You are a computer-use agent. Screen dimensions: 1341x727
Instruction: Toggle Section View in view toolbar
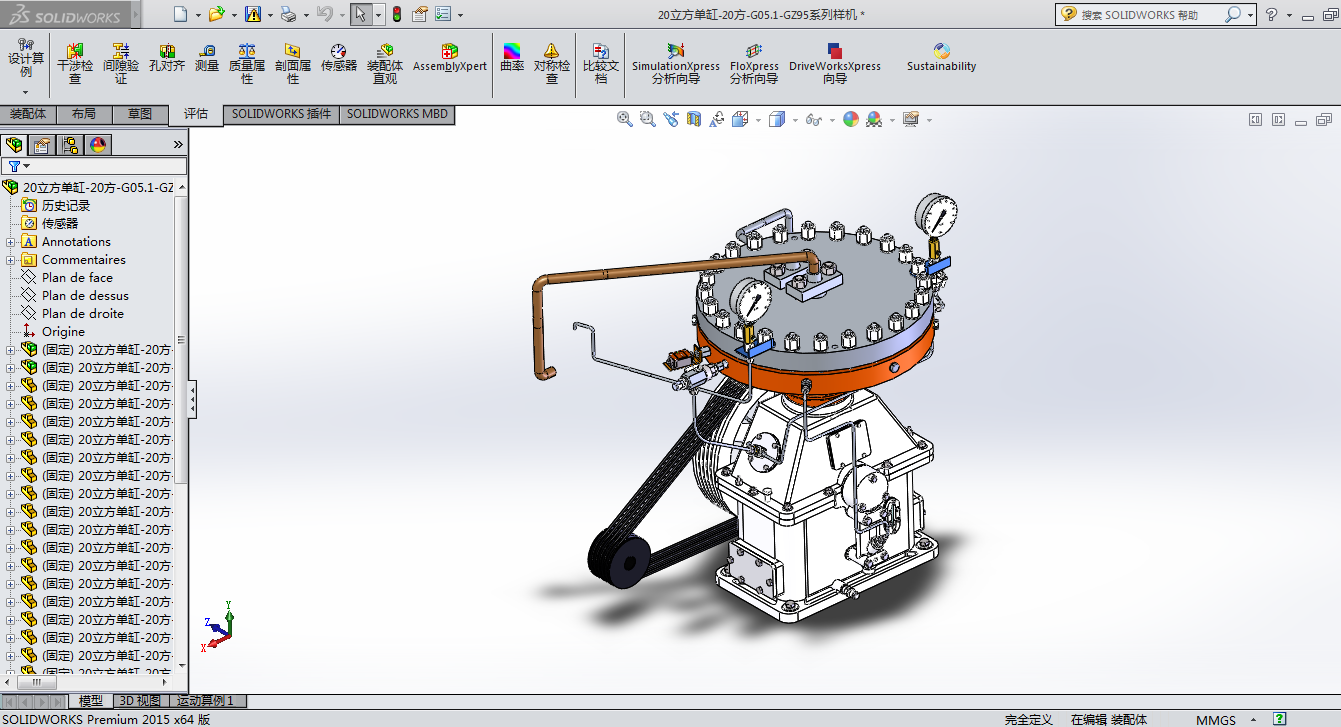(x=693, y=119)
